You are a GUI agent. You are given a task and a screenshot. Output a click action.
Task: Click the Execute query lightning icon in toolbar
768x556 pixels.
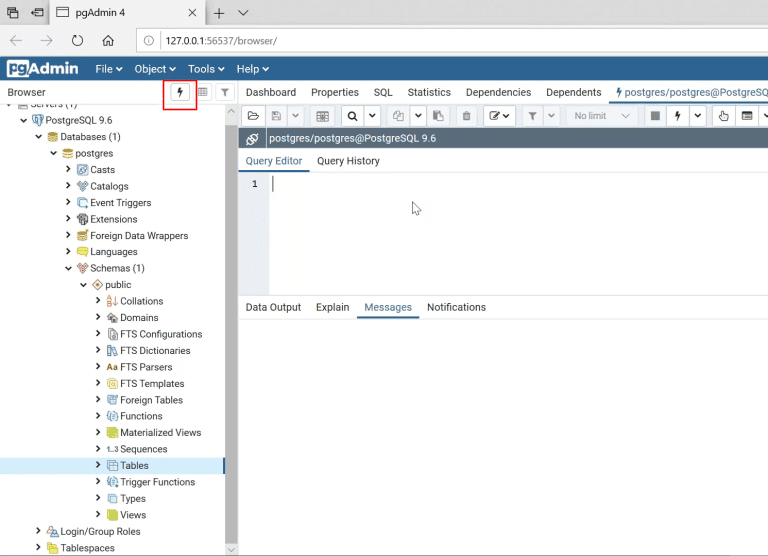[x=678, y=116]
